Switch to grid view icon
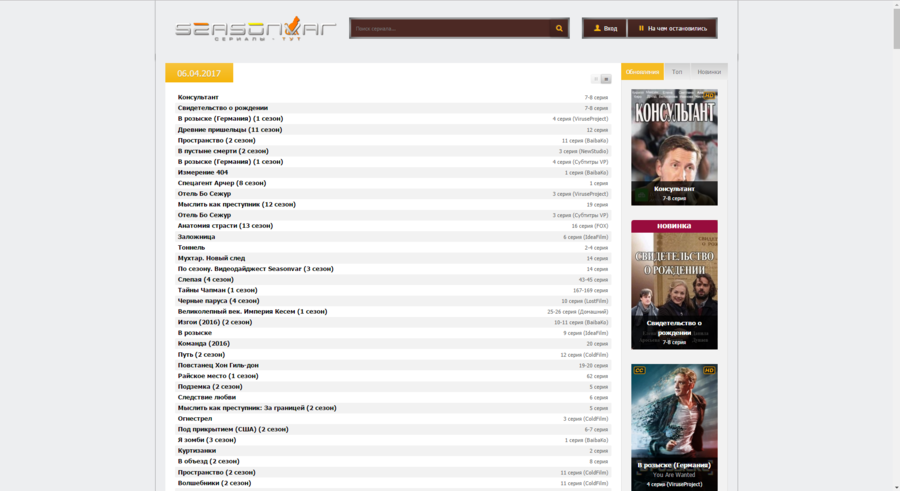900x491 pixels. pos(596,79)
